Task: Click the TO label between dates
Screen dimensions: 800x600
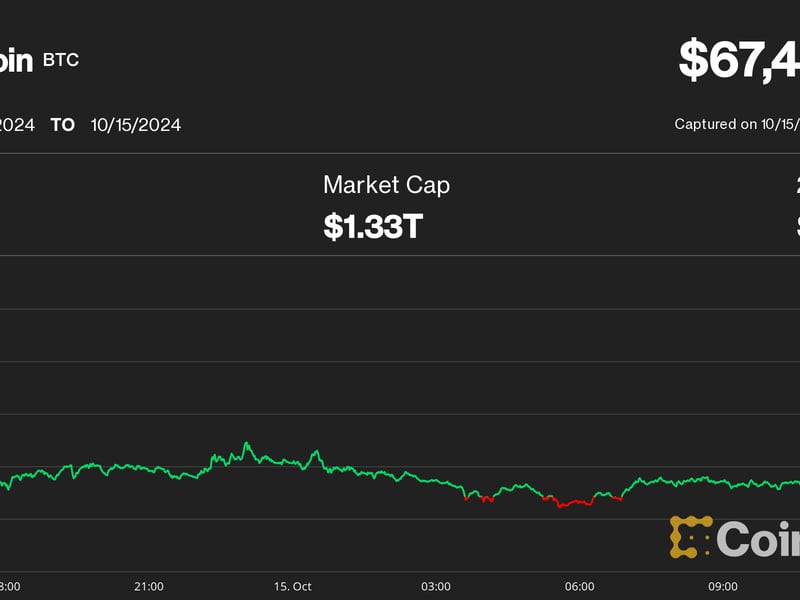Action: 63,125
